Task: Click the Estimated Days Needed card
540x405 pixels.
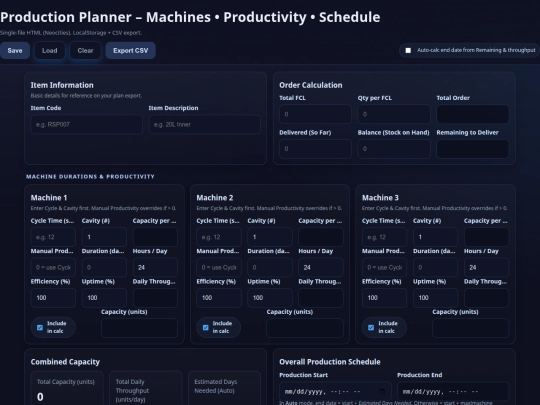Action: tap(224, 388)
